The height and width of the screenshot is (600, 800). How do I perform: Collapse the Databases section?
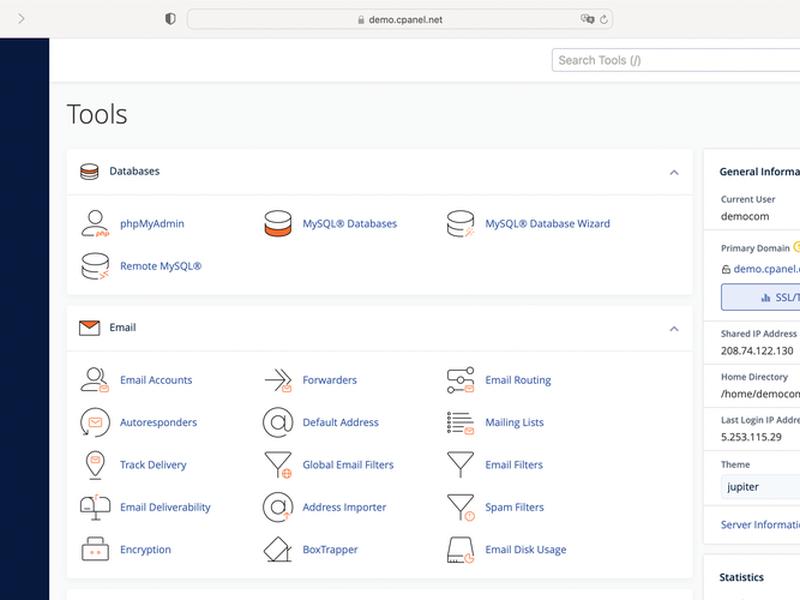(x=674, y=172)
